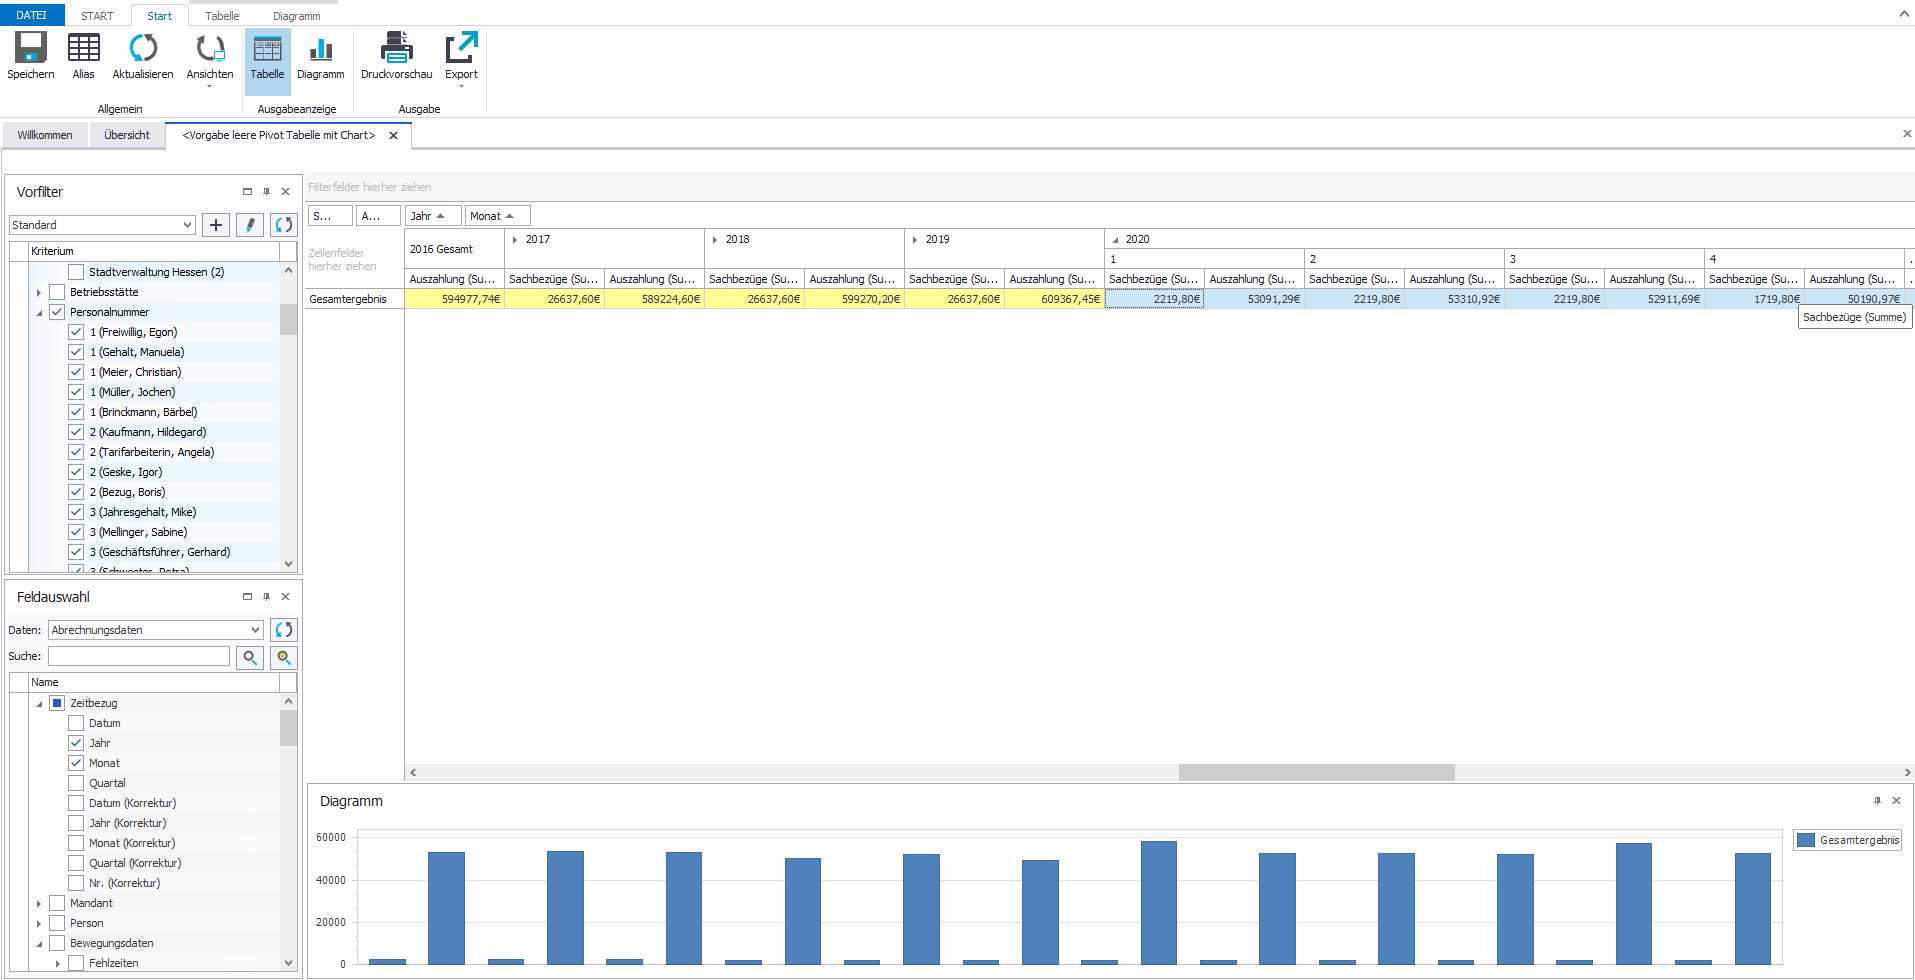
Task: Toggle the Personalnummer checkbox
Action: pos(57,312)
